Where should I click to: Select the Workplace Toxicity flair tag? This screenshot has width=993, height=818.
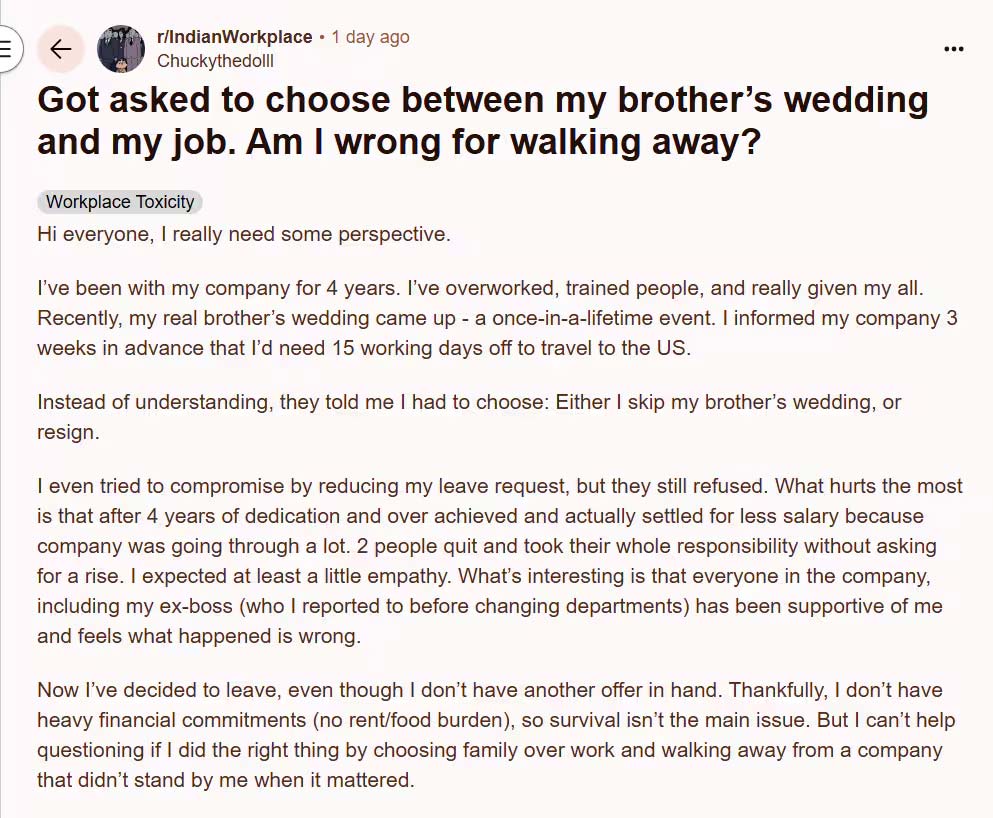[120, 202]
